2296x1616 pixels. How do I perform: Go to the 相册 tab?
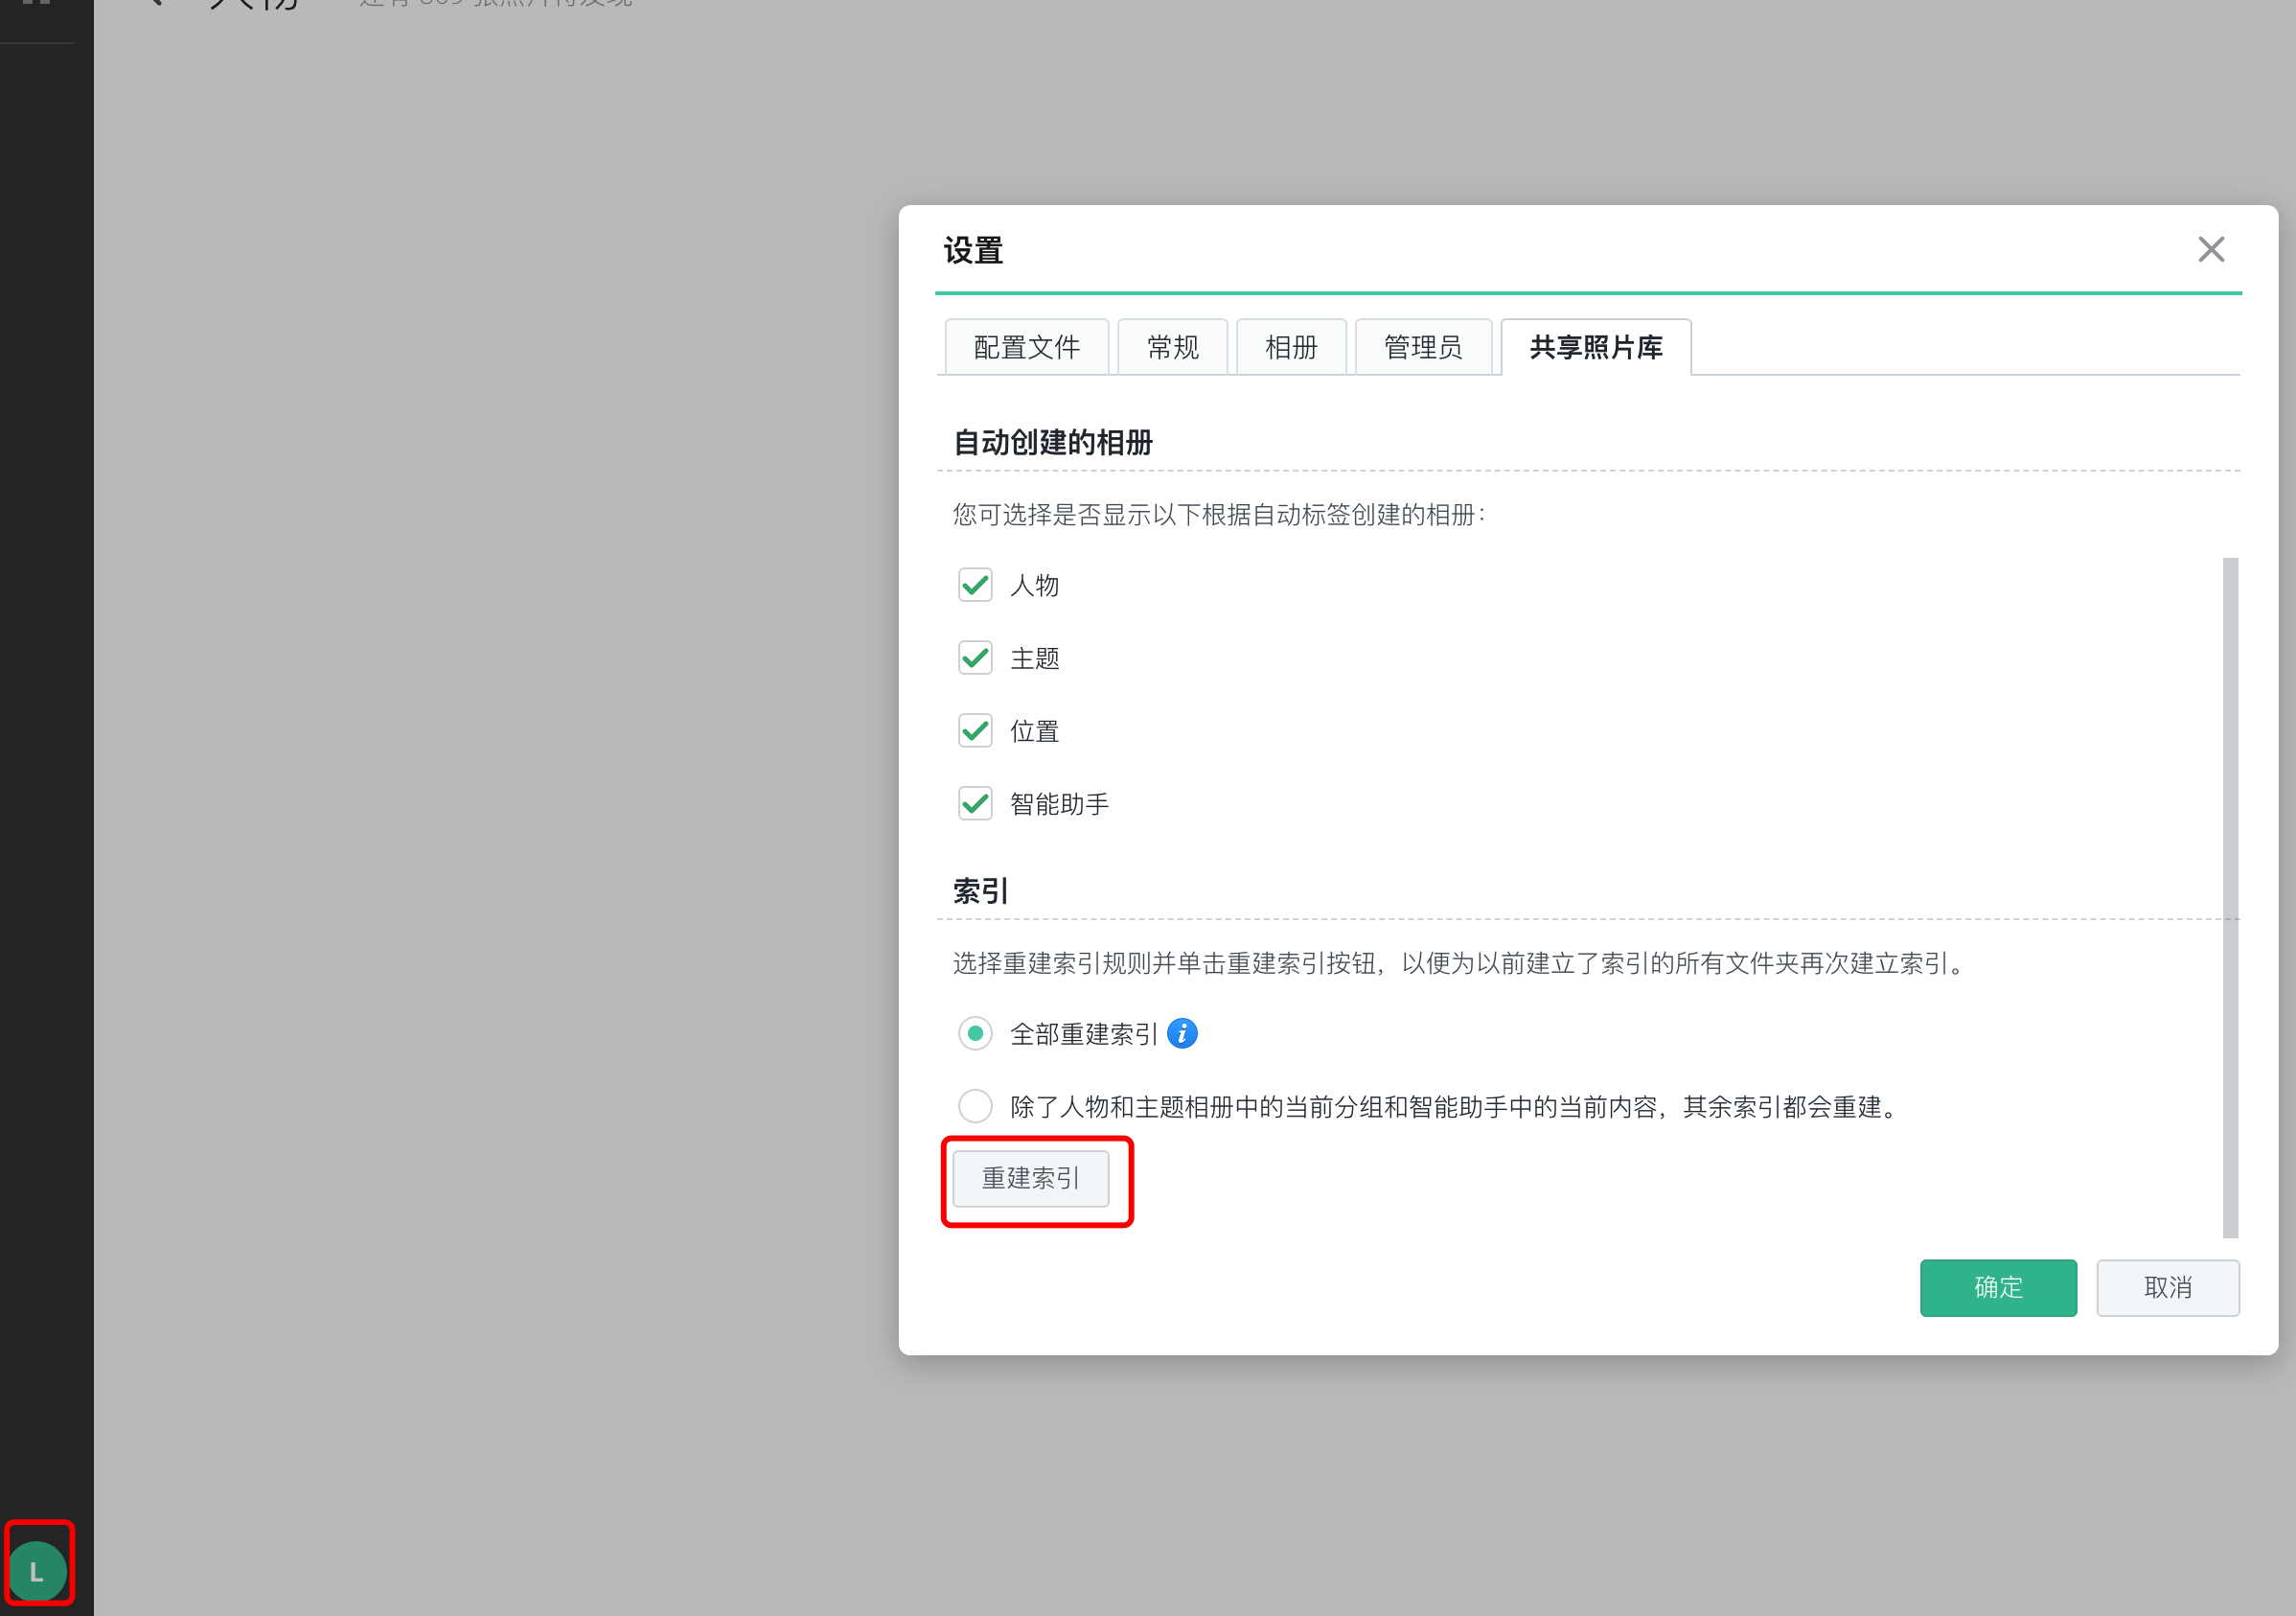coord(1290,347)
